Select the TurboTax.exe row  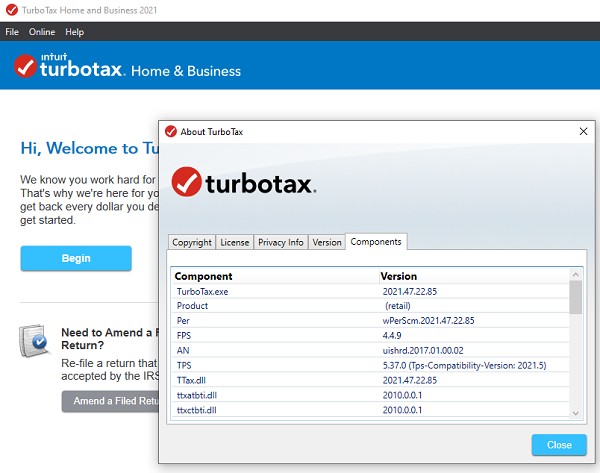pyautogui.click(x=370, y=292)
